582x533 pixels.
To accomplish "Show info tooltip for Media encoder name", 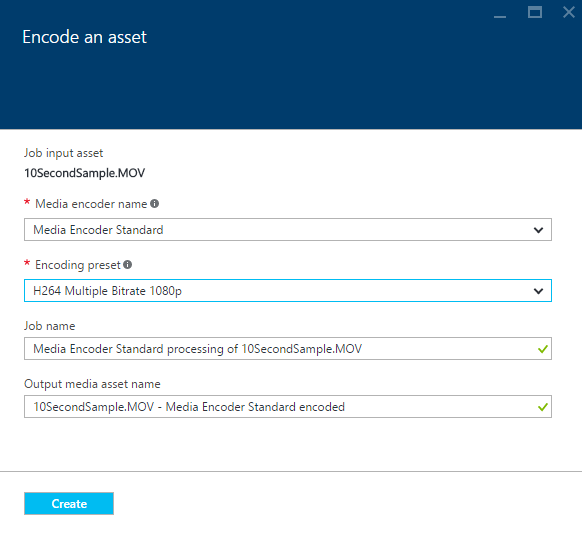I will click(154, 204).
